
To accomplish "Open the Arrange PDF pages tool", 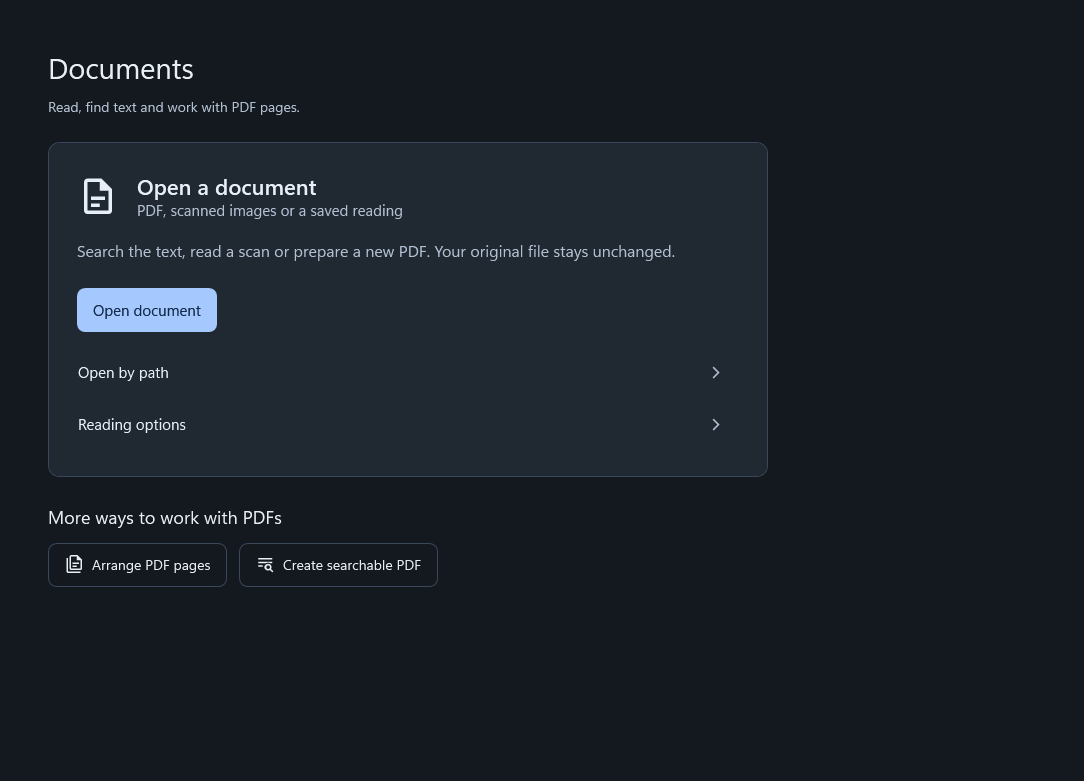I will [x=138, y=565].
